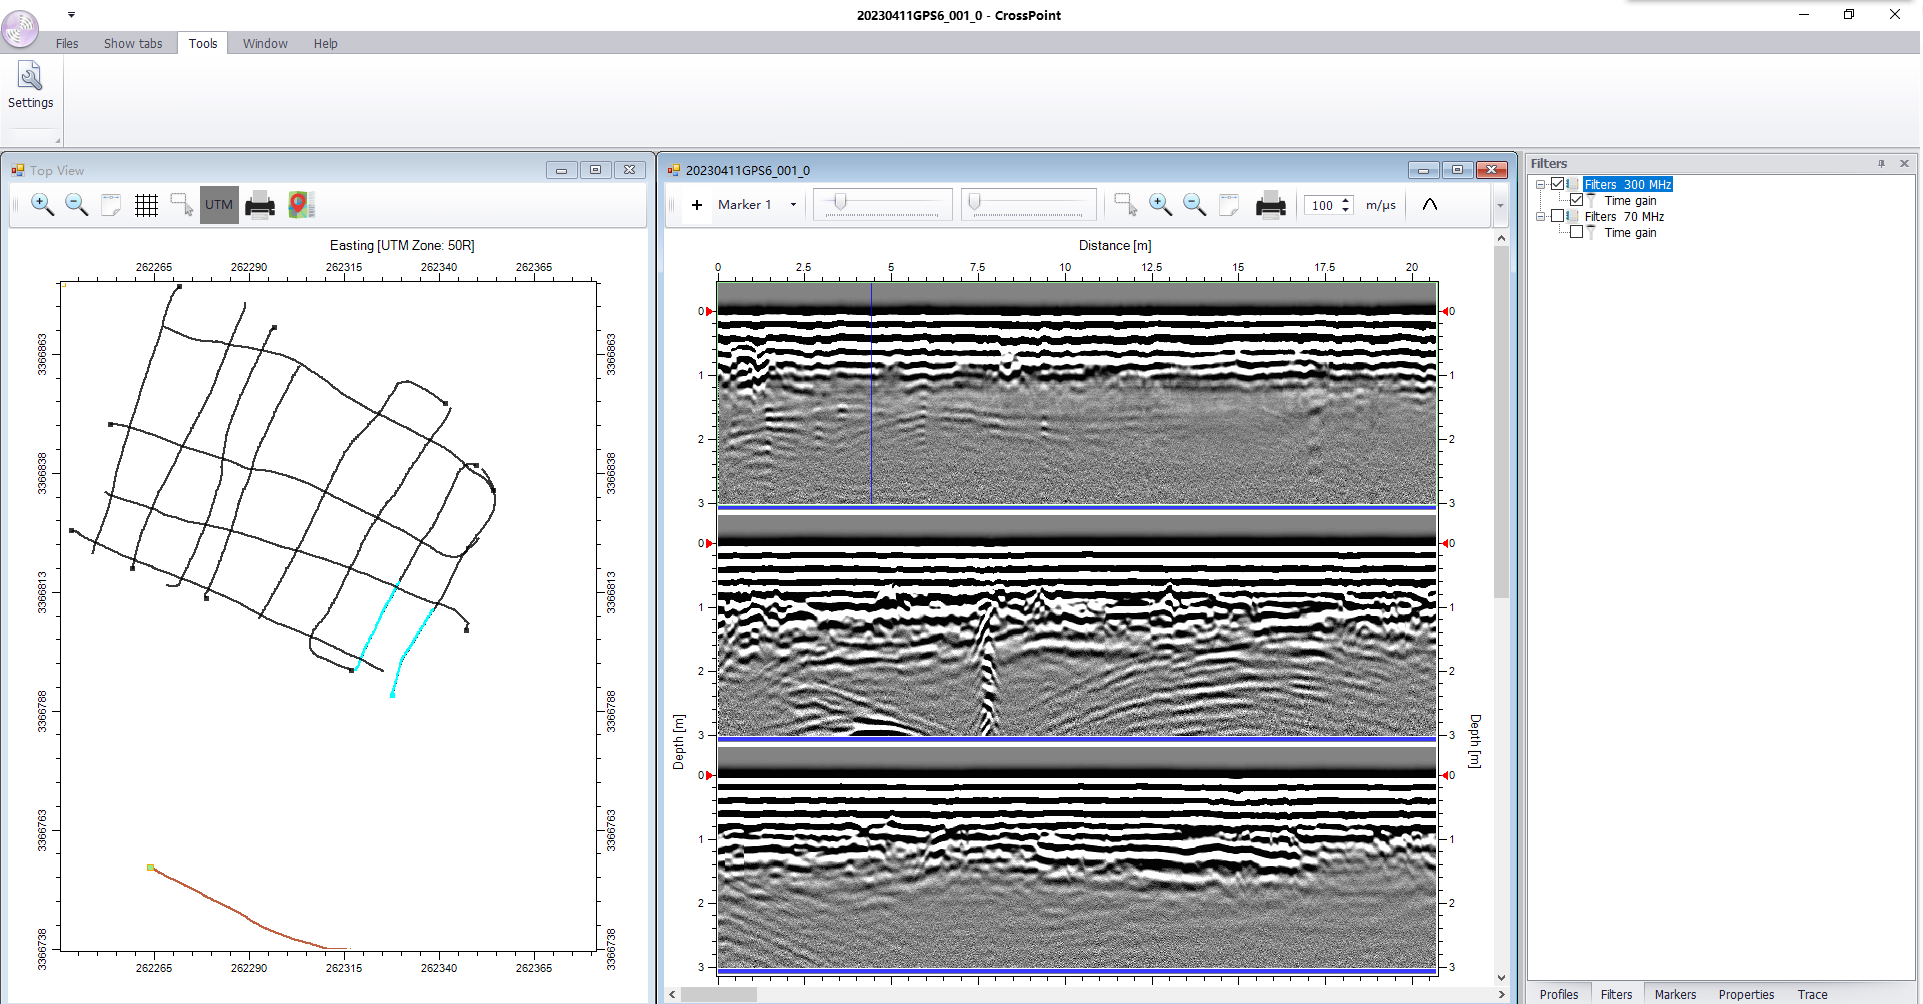Expand the Tools ribbon group launcher
Image resolution: width=1923 pixels, height=1004 pixels.
point(57,141)
